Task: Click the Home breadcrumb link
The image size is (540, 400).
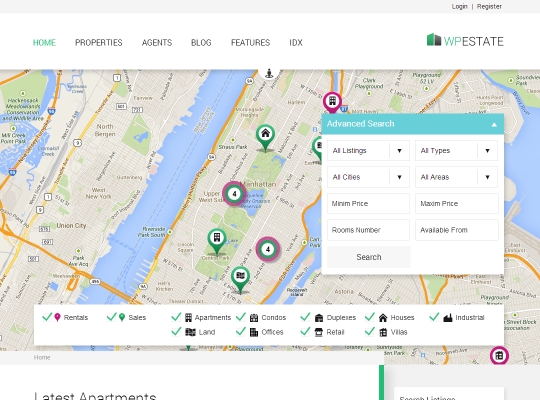Action: tap(42, 357)
